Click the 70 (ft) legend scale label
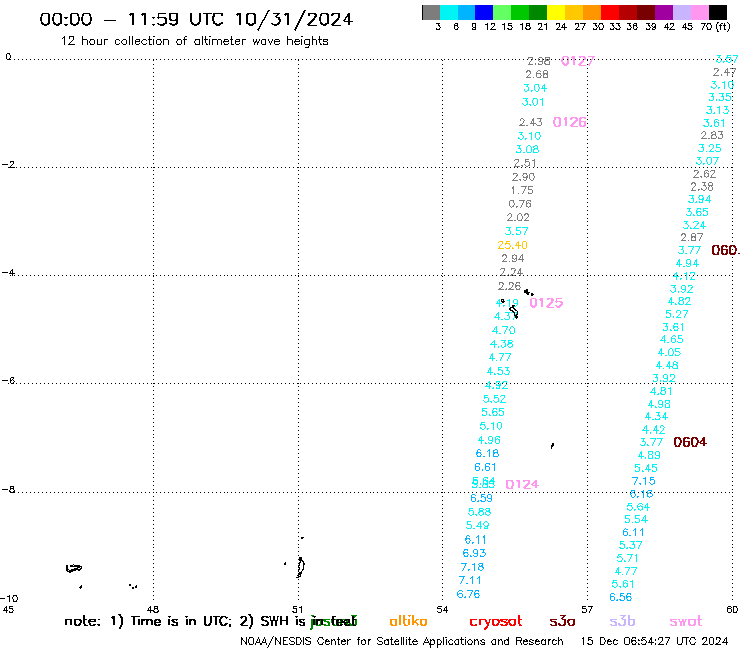The width and height of the screenshot is (740, 650). pos(715,26)
